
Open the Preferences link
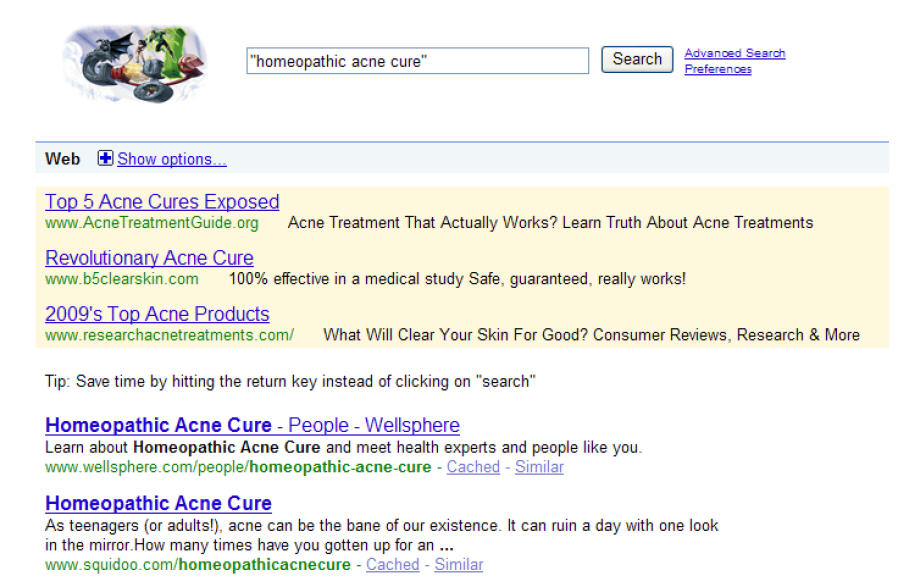pos(718,69)
